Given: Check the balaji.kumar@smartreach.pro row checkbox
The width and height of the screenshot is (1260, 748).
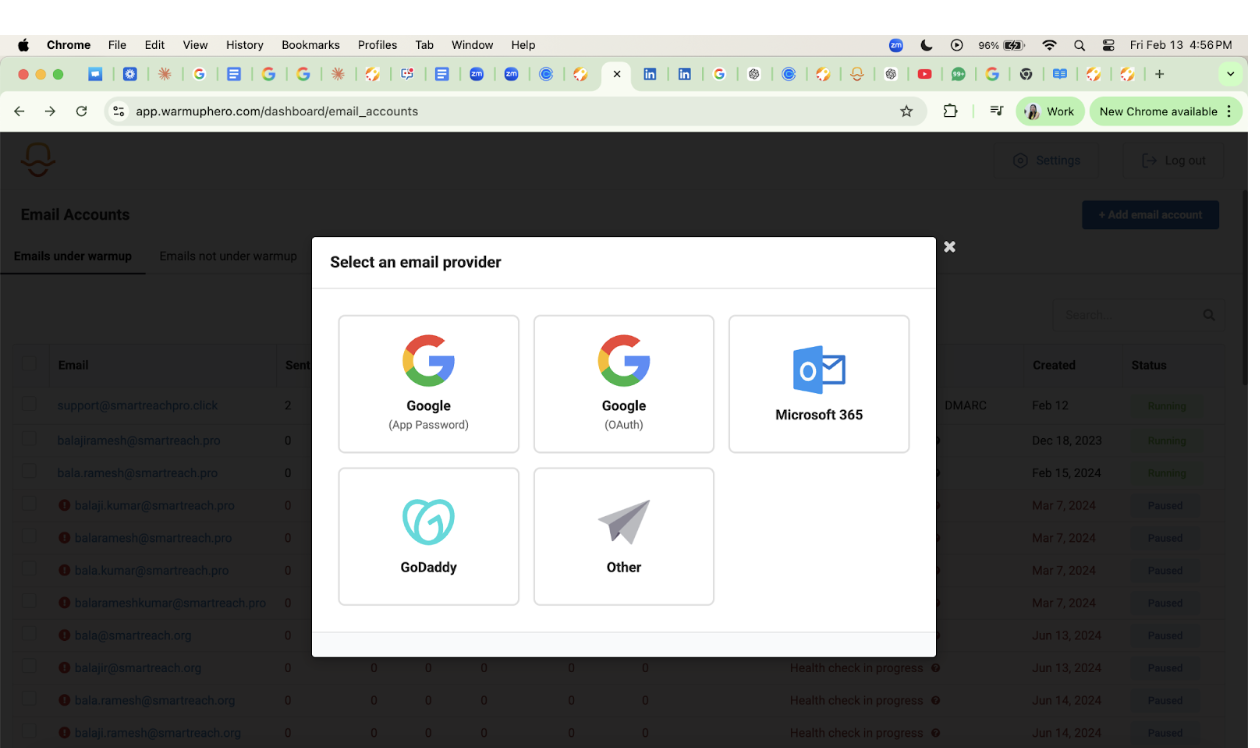Looking at the screenshot, I should pyautogui.click(x=29, y=504).
